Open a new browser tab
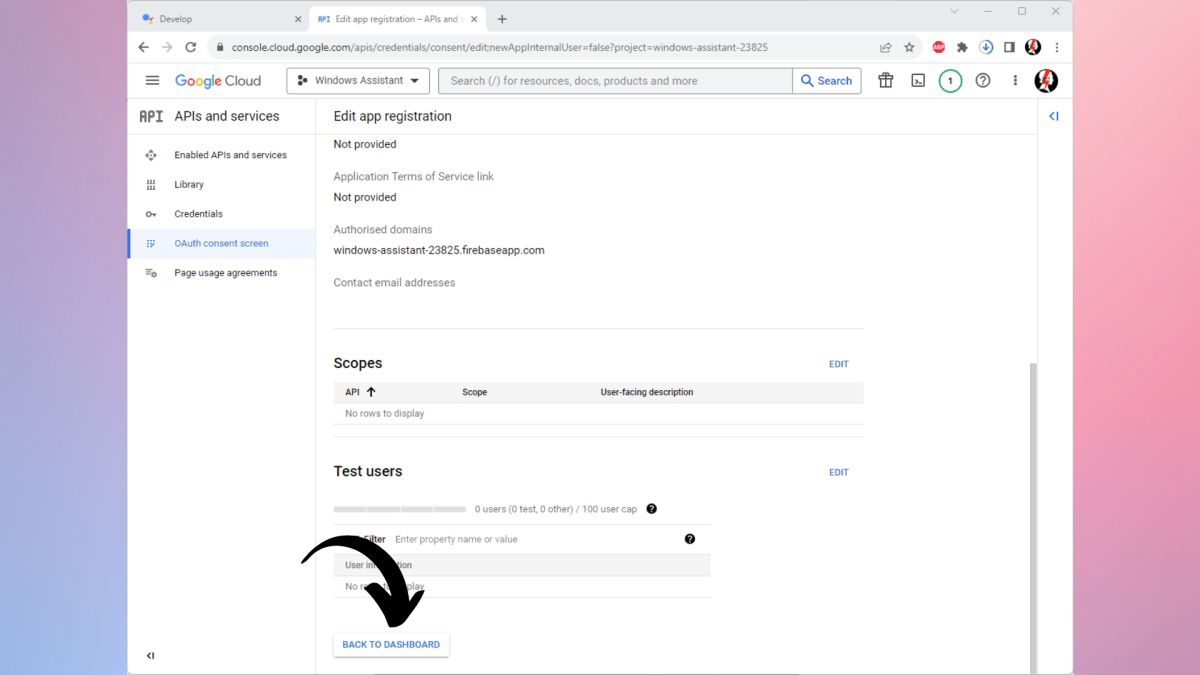The image size is (1200, 675). (x=502, y=19)
